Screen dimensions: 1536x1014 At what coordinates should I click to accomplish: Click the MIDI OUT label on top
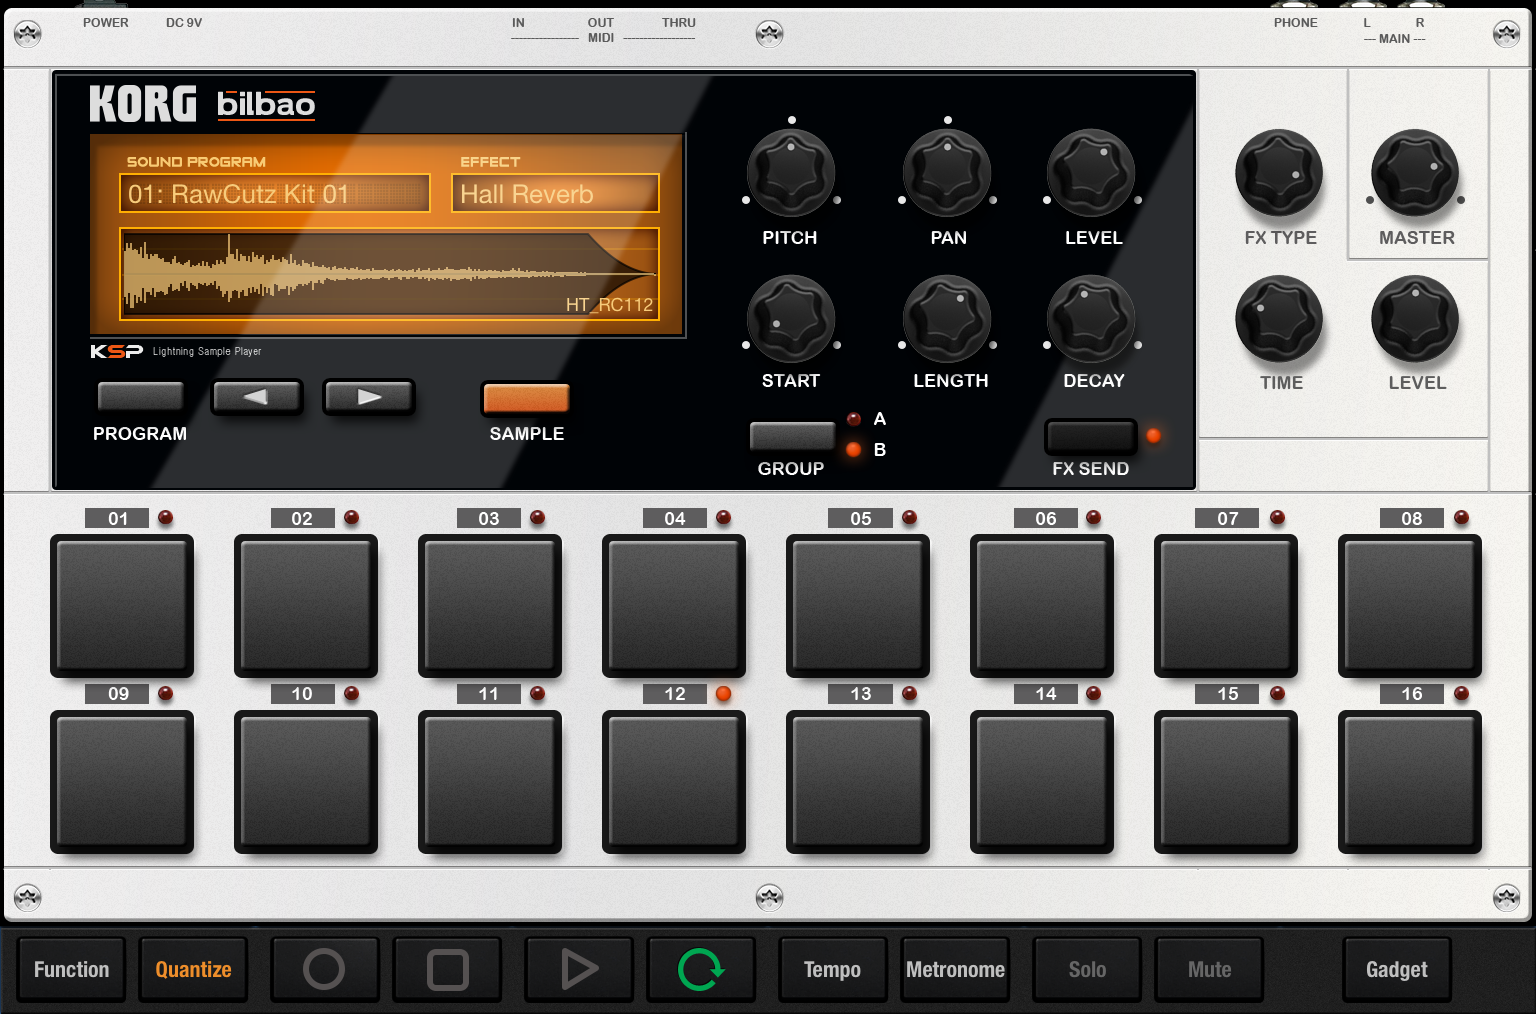(x=601, y=30)
